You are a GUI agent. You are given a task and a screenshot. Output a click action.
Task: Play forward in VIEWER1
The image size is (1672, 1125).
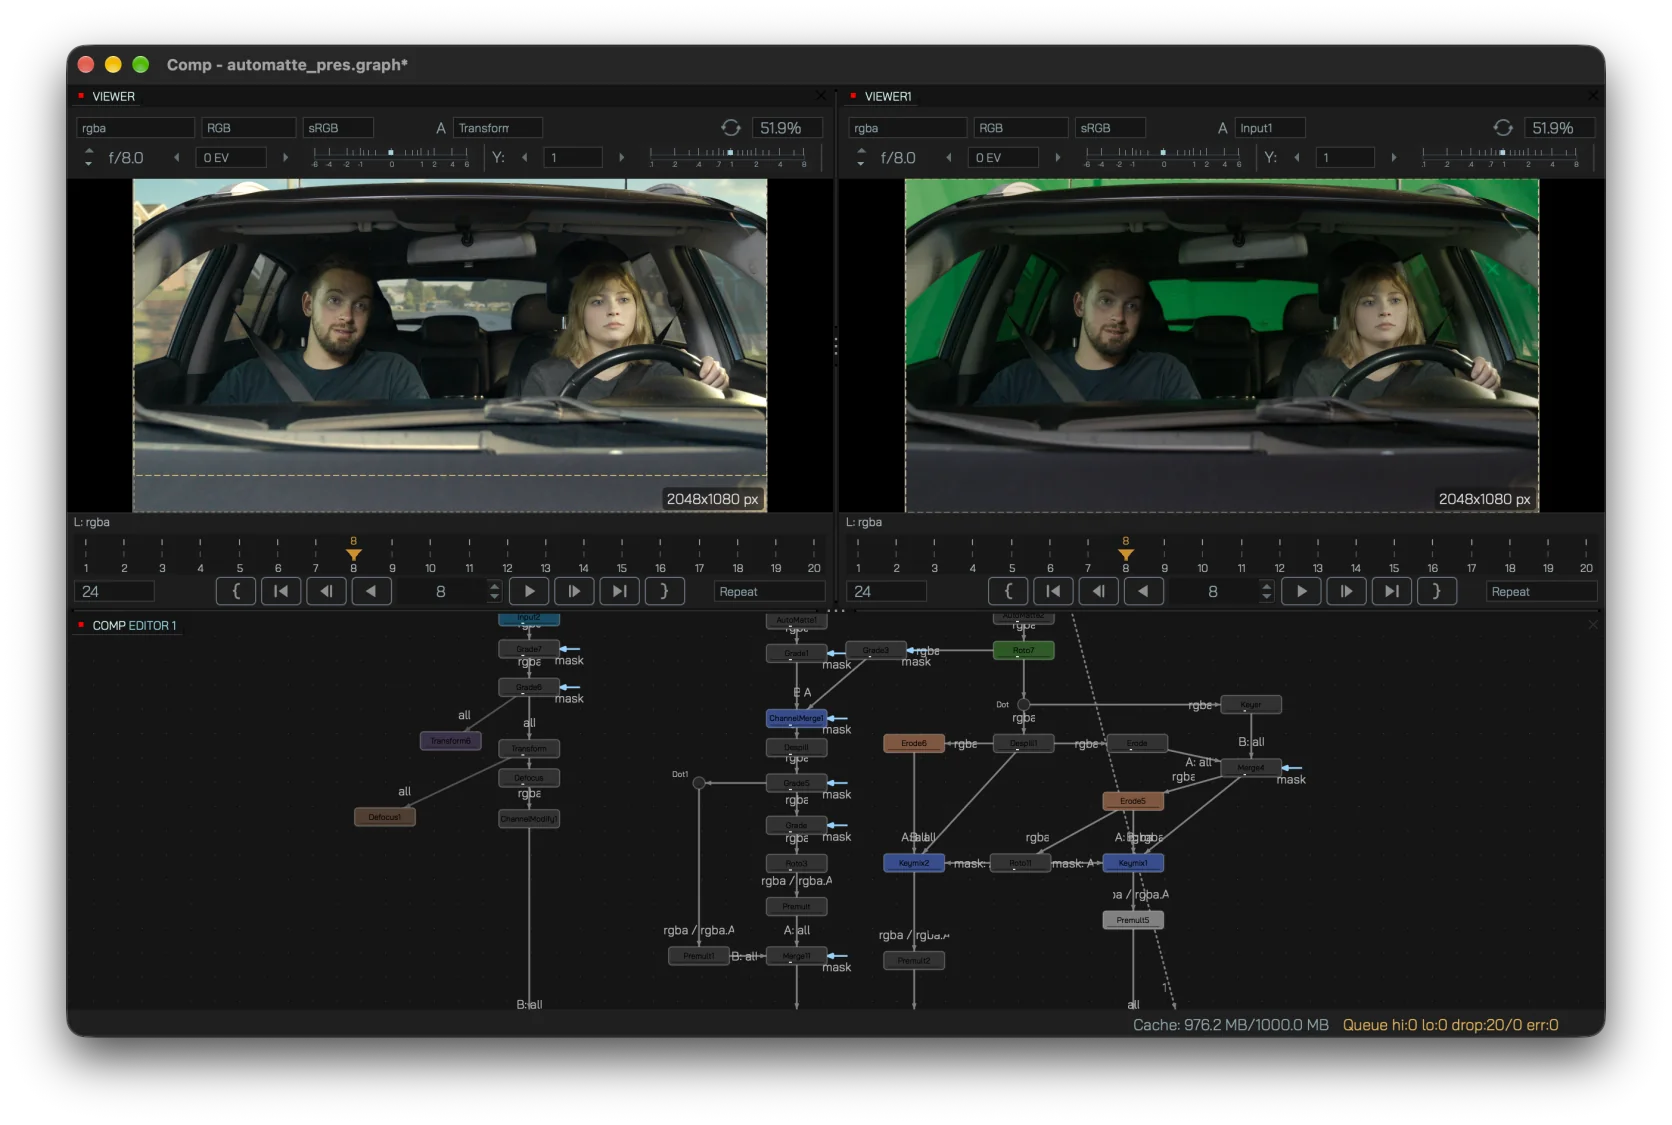click(x=1301, y=591)
